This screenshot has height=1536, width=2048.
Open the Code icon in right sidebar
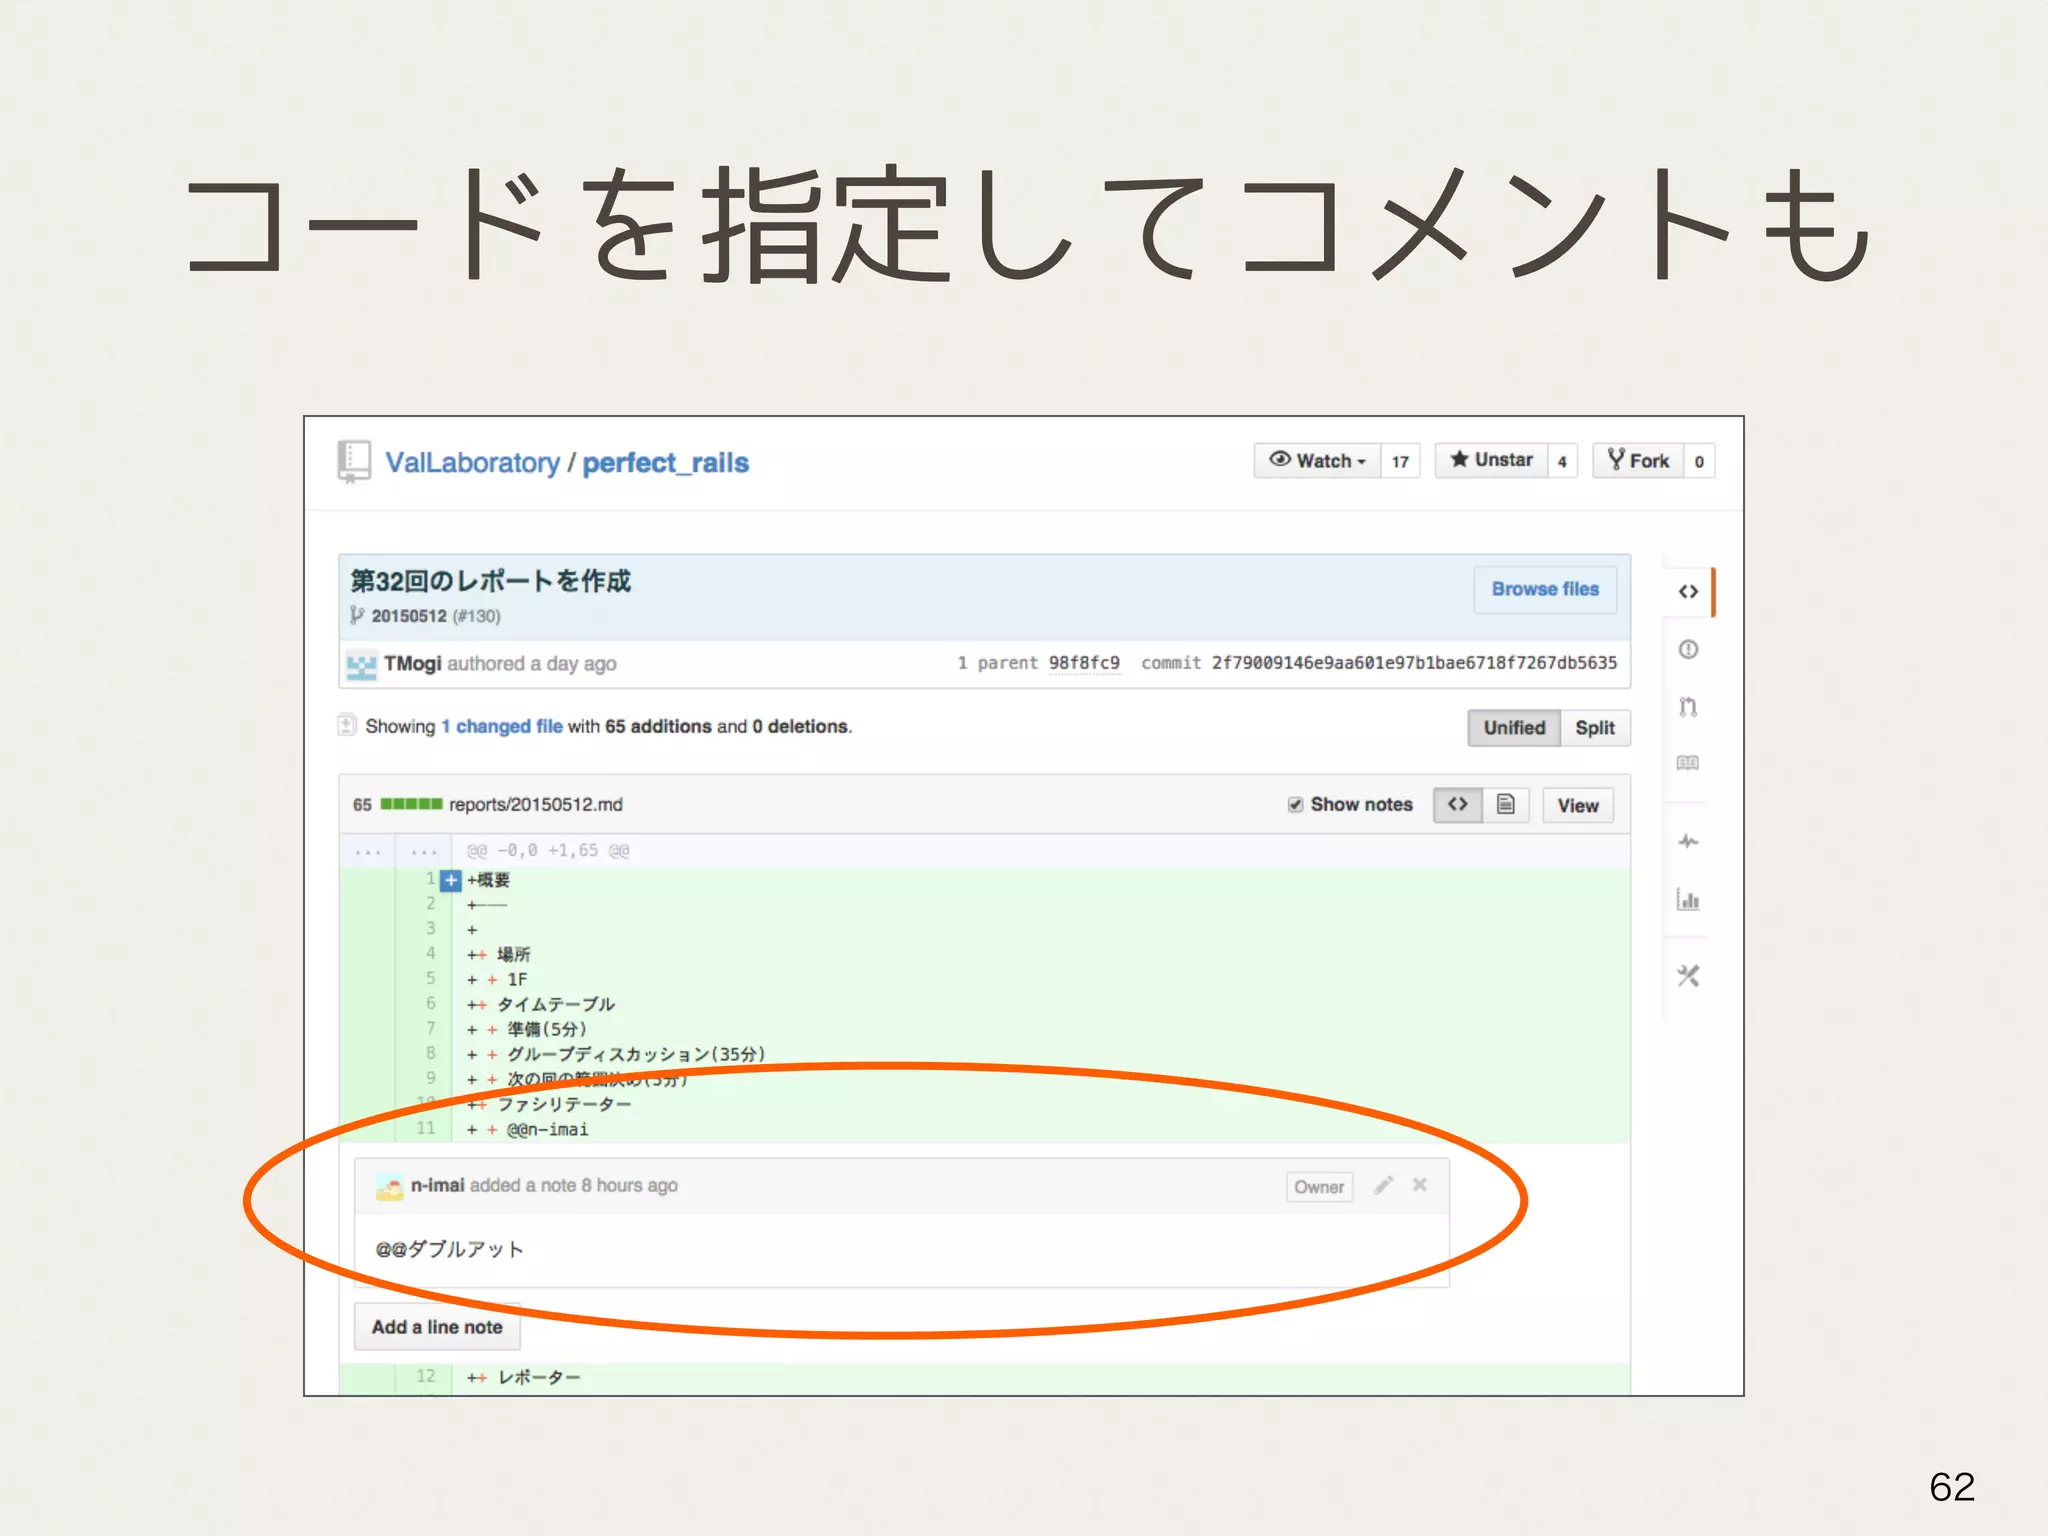point(1688,592)
